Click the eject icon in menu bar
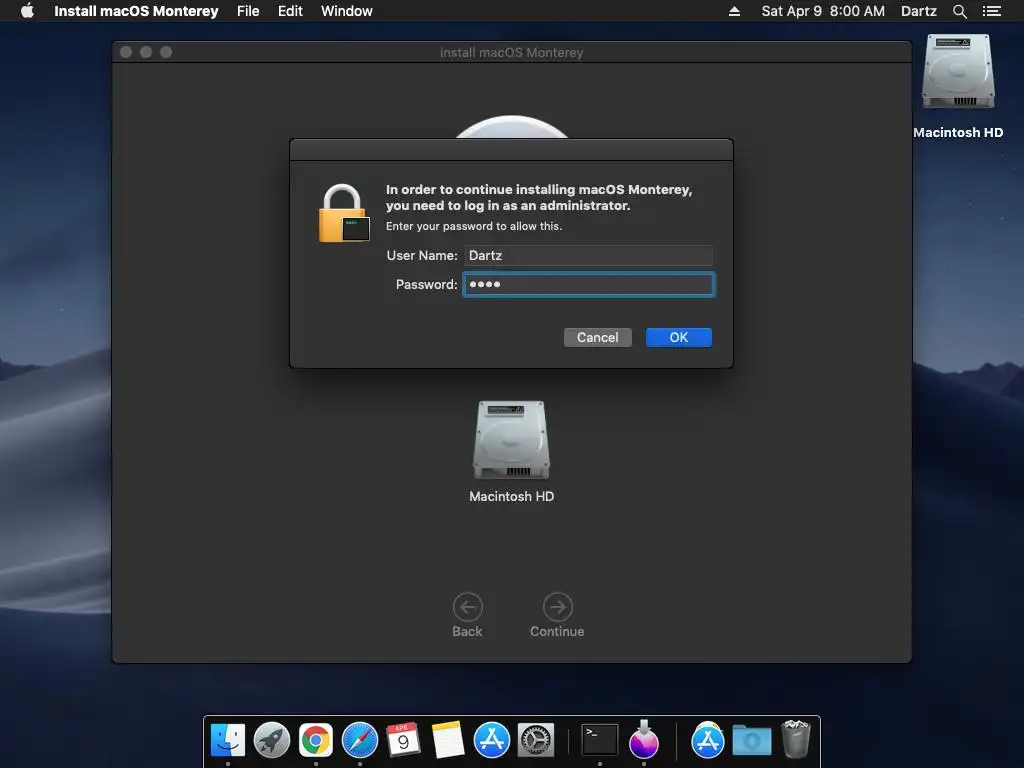Screen dimensions: 1024x768 pos(734,11)
